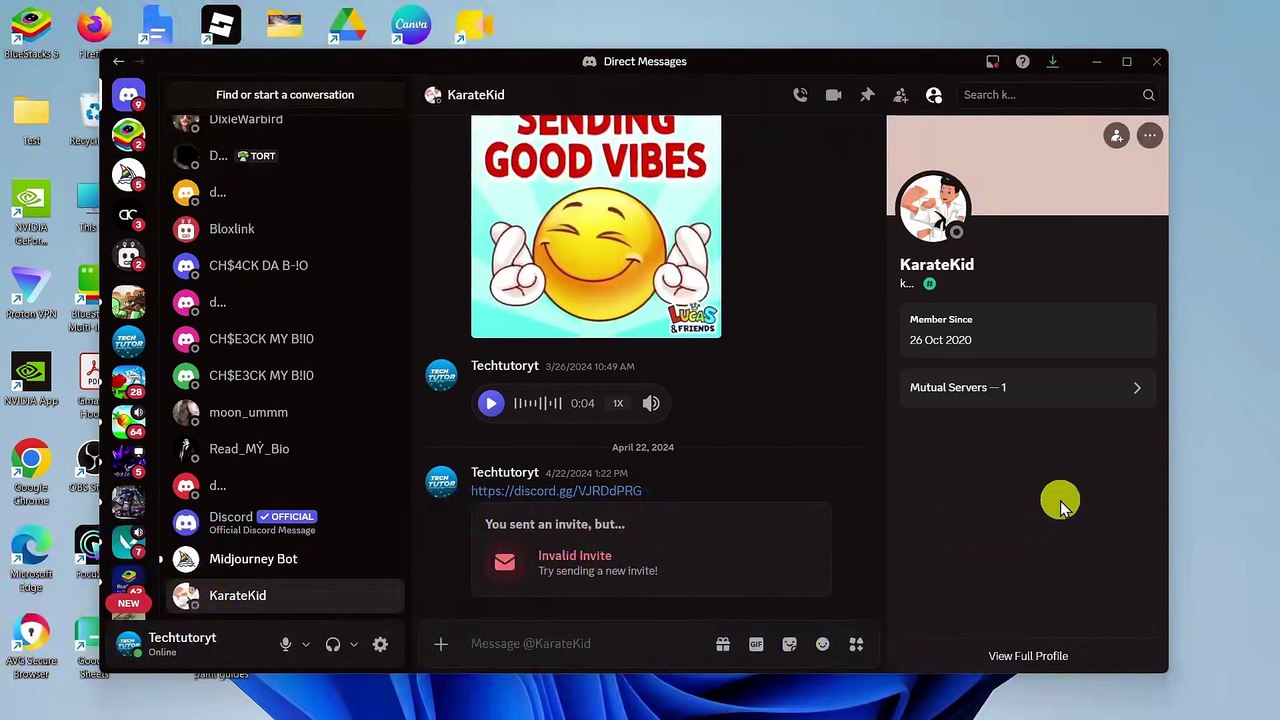Screen dimensions: 1280x720
Task: Open BlueStacks 5 desktop icon
Action: [31, 34]
